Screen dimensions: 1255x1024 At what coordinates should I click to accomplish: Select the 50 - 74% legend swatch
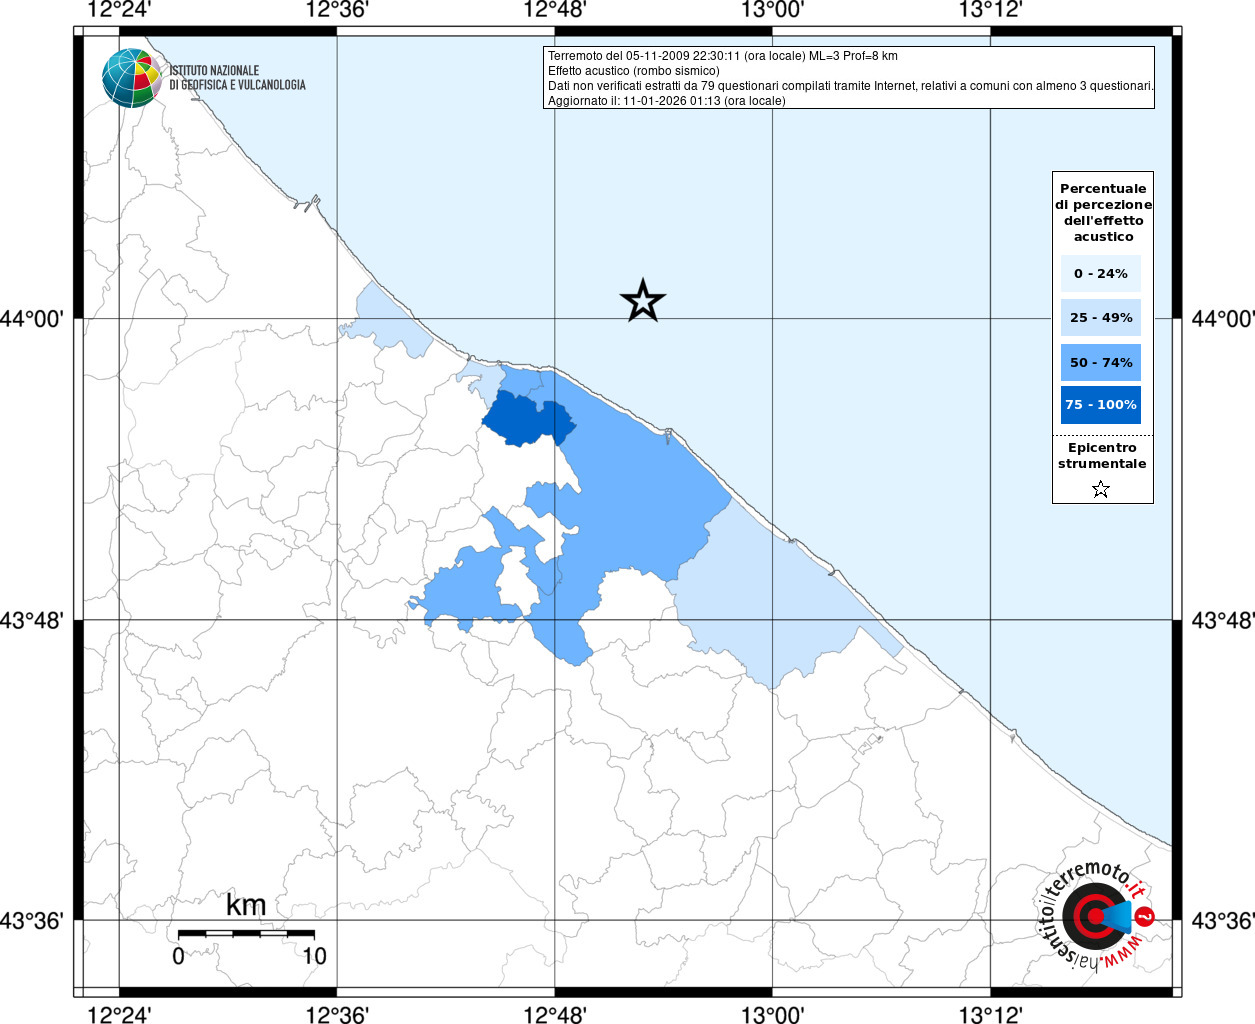tap(1101, 362)
